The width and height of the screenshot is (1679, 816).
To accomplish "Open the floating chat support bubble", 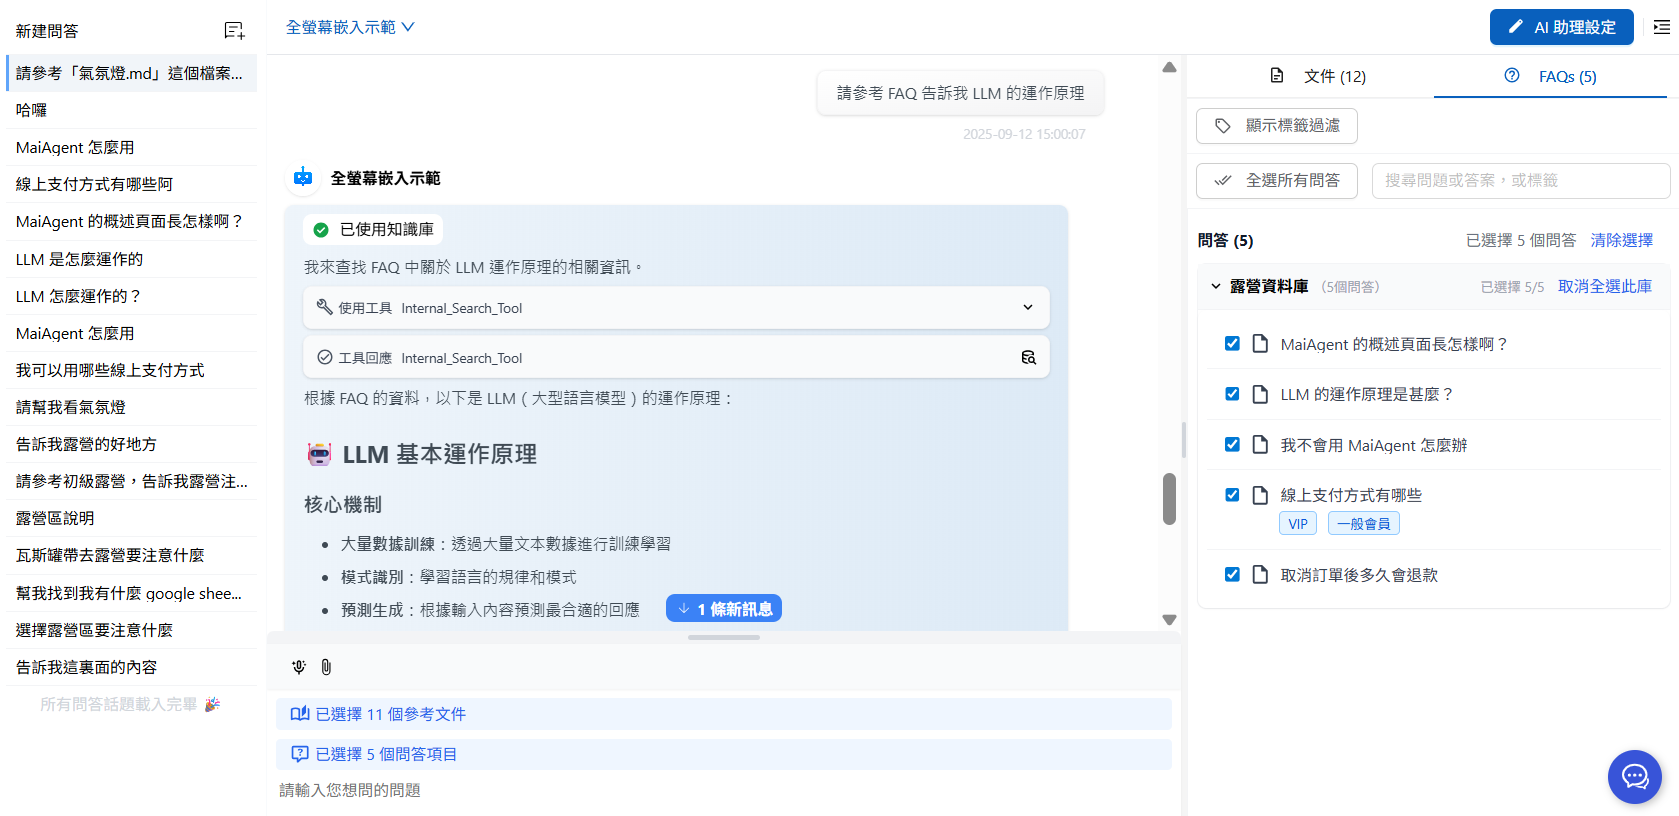I will [x=1634, y=776].
